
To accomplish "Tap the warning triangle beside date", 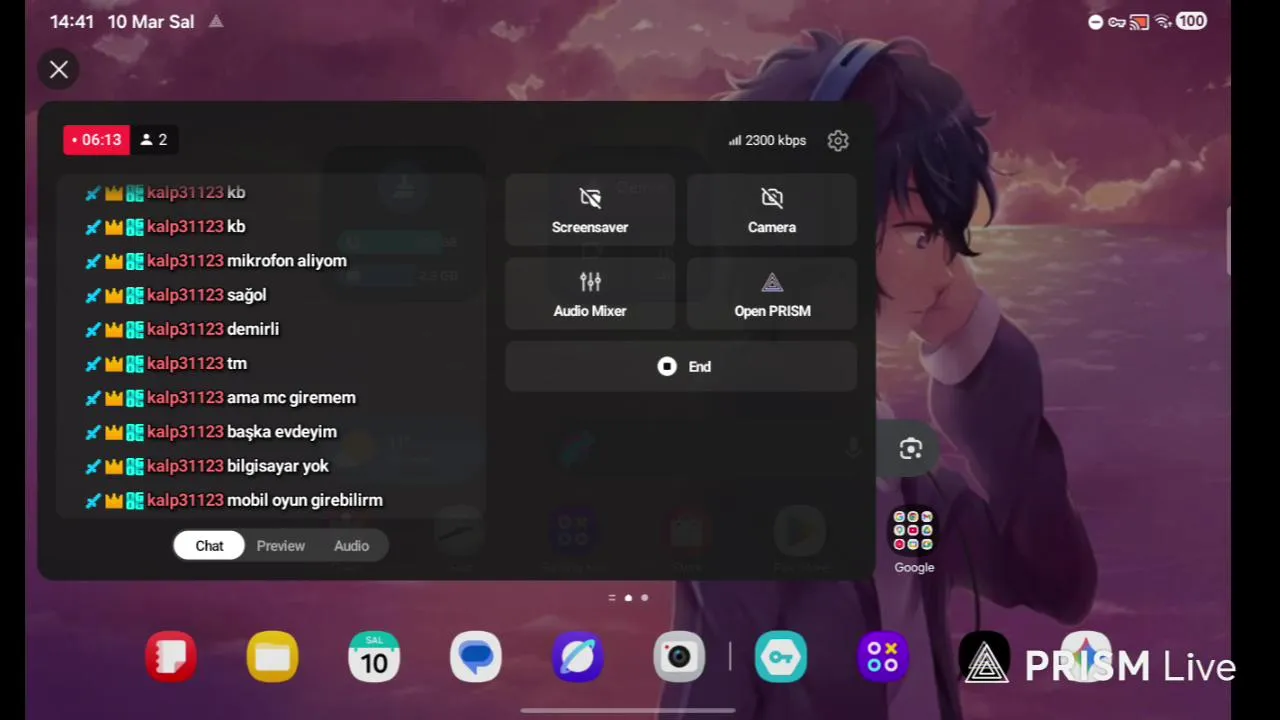I will (217, 21).
